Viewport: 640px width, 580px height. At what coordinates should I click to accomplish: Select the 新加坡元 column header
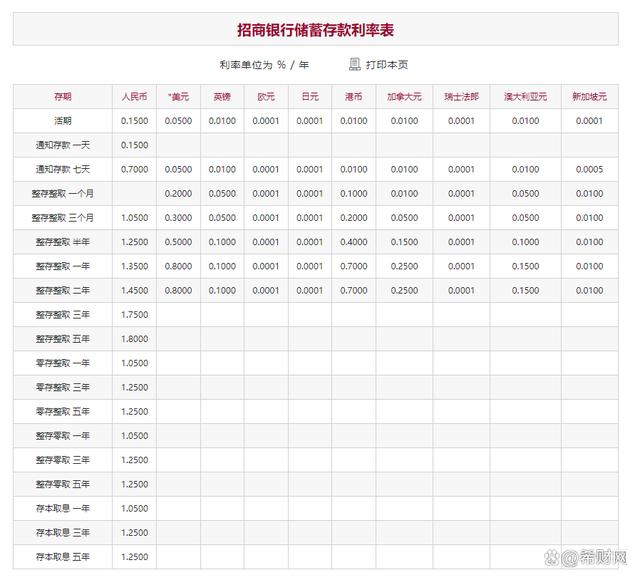tap(589, 97)
